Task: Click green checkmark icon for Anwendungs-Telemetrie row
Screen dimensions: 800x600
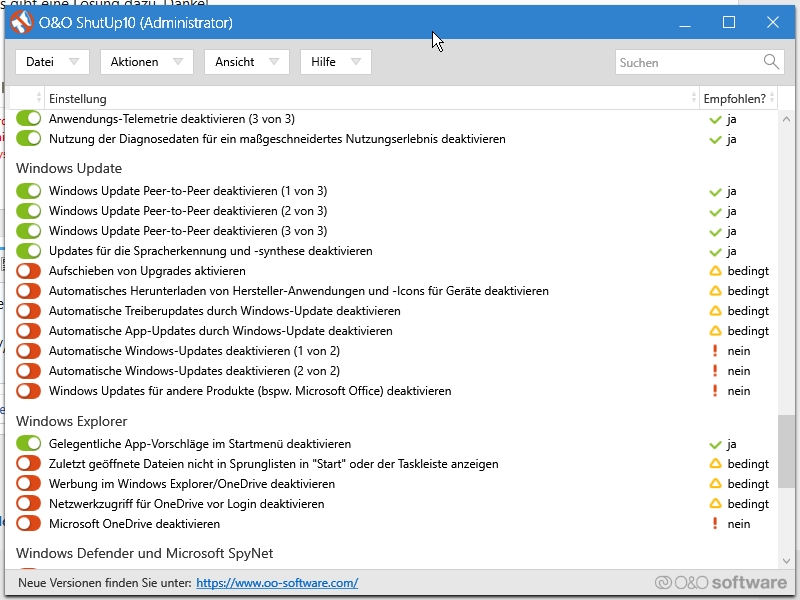Action: (x=715, y=119)
